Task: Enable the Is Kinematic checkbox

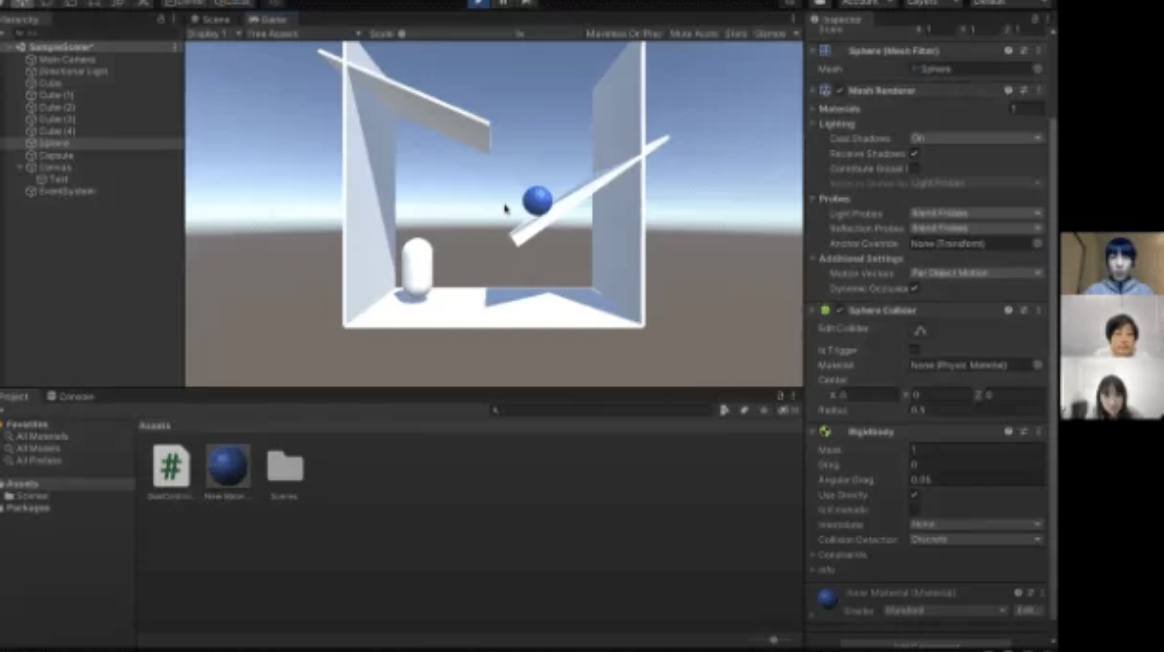Action: pos(913,509)
